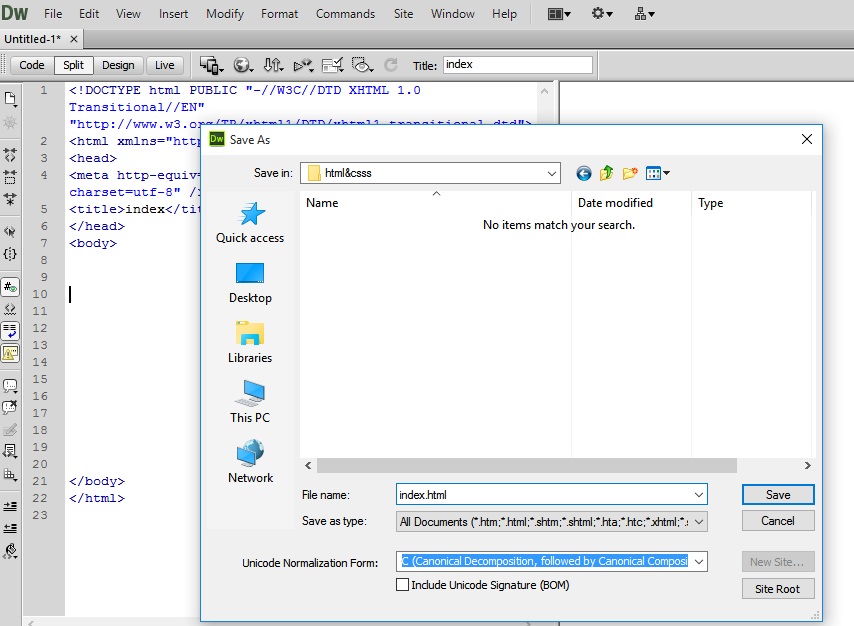Click the Show Code Navigator wheel icon
This screenshot has height=626, width=854.
tap(10, 123)
